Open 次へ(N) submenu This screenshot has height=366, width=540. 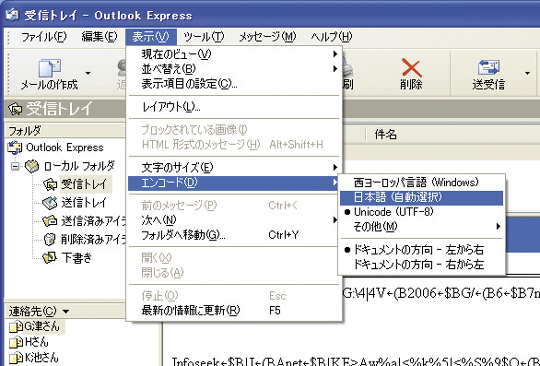(234, 220)
